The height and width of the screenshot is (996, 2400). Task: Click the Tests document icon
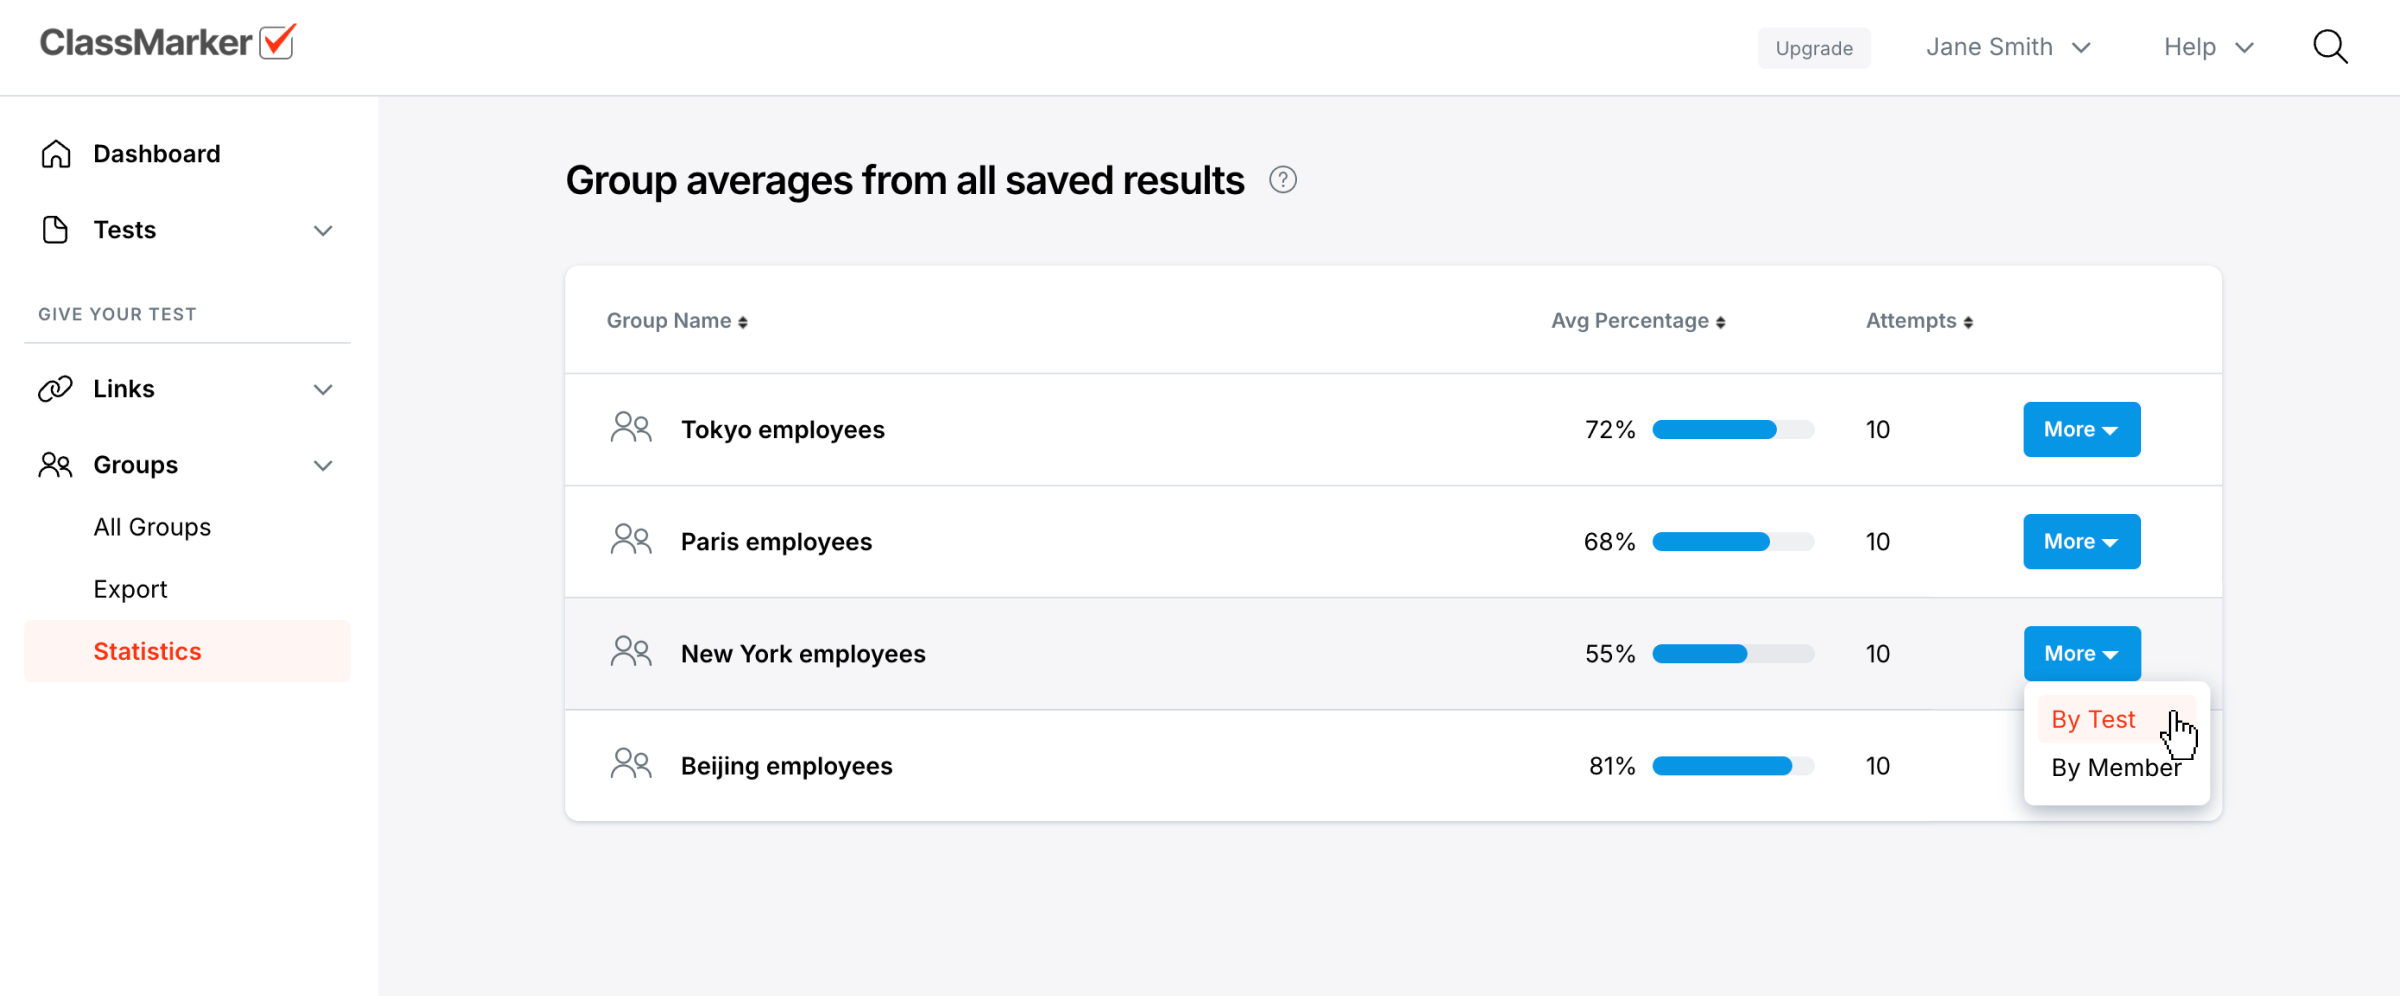56,230
